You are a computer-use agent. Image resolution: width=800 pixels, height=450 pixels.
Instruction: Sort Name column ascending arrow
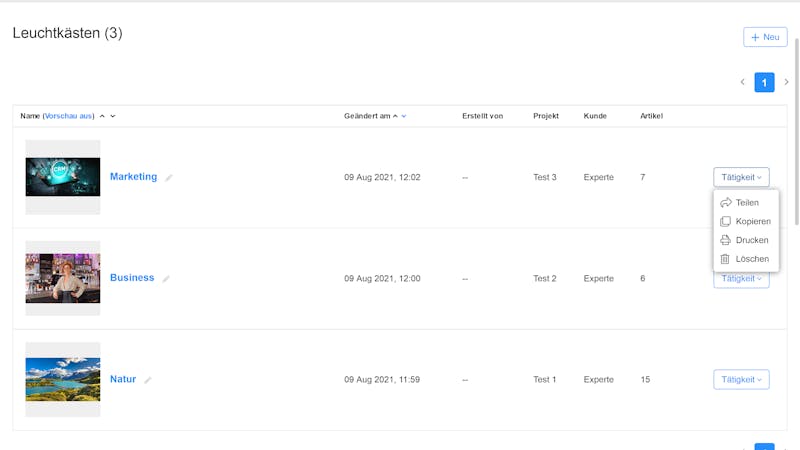pyautogui.click(x=102, y=116)
